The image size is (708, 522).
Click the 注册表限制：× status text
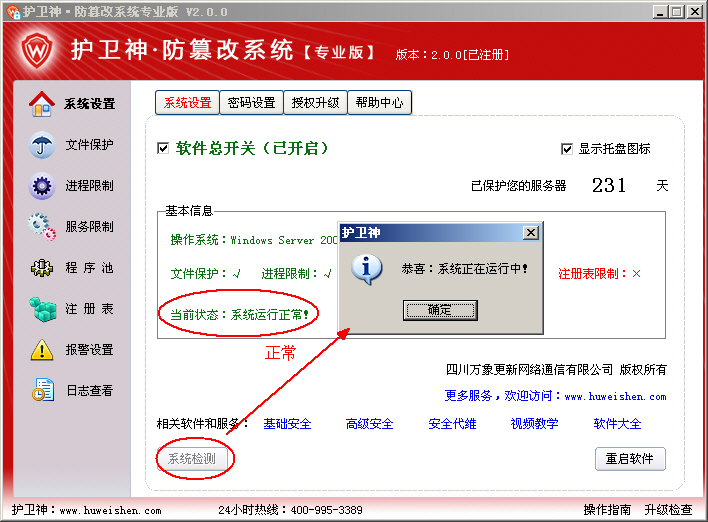coord(600,274)
